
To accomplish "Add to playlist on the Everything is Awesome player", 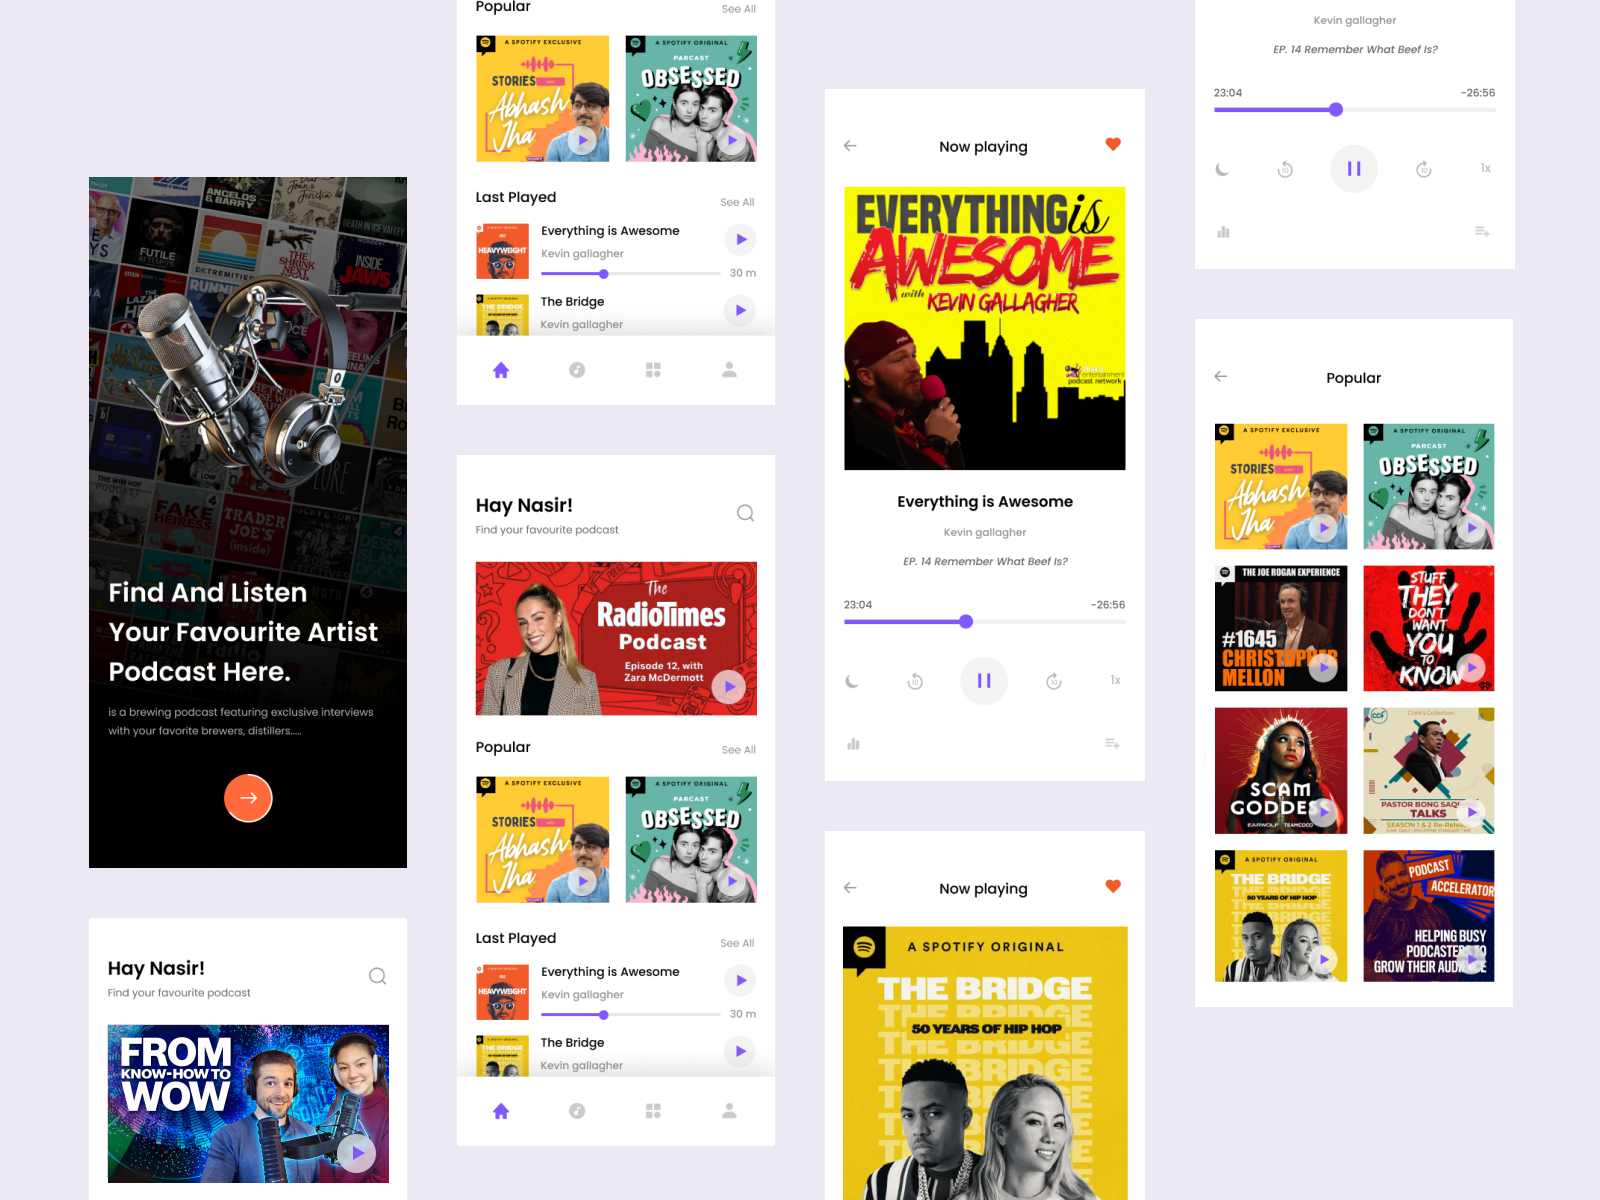I will coord(1112,744).
